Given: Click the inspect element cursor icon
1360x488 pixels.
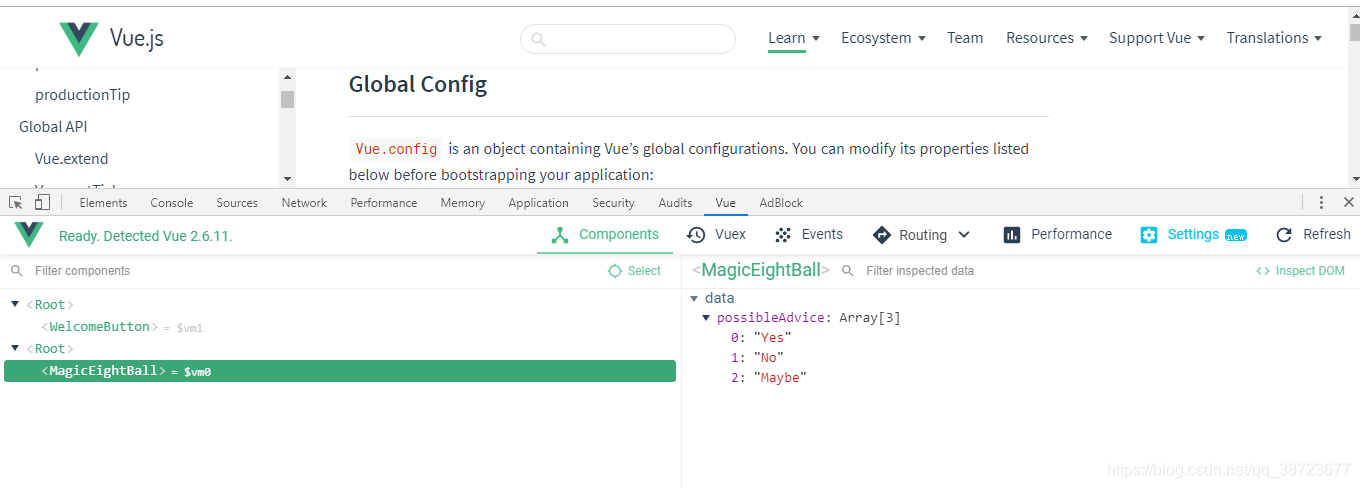Looking at the screenshot, I should click(x=16, y=202).
